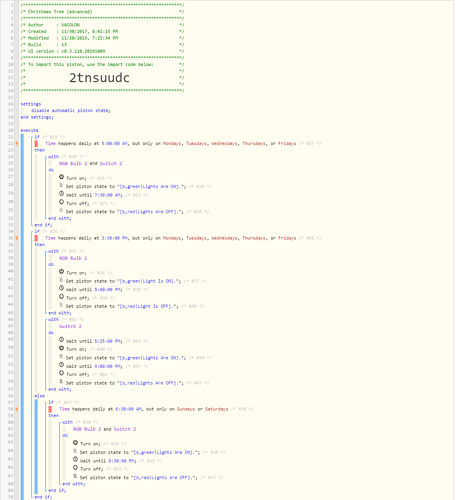
Task: Click the 8:30:00 PM wait time
Action: [122, 461]
